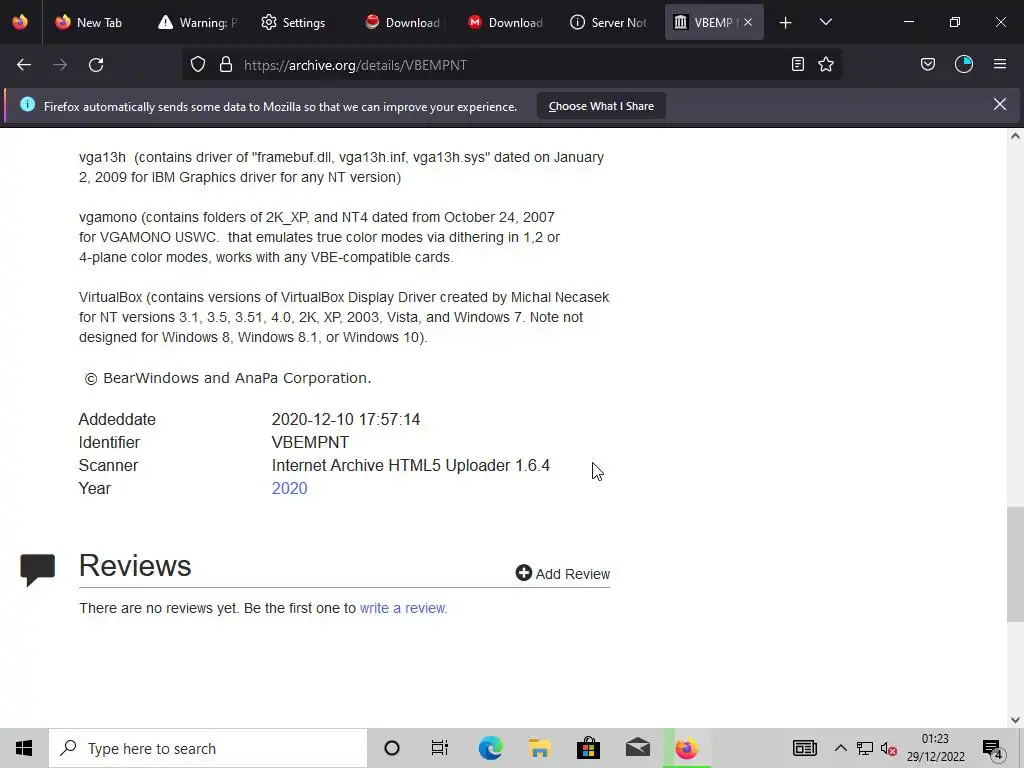This screenshot has height=768, width=1024.
Task: Open Microsoft Store from taskbar
Action: click(x=588, y=748)
